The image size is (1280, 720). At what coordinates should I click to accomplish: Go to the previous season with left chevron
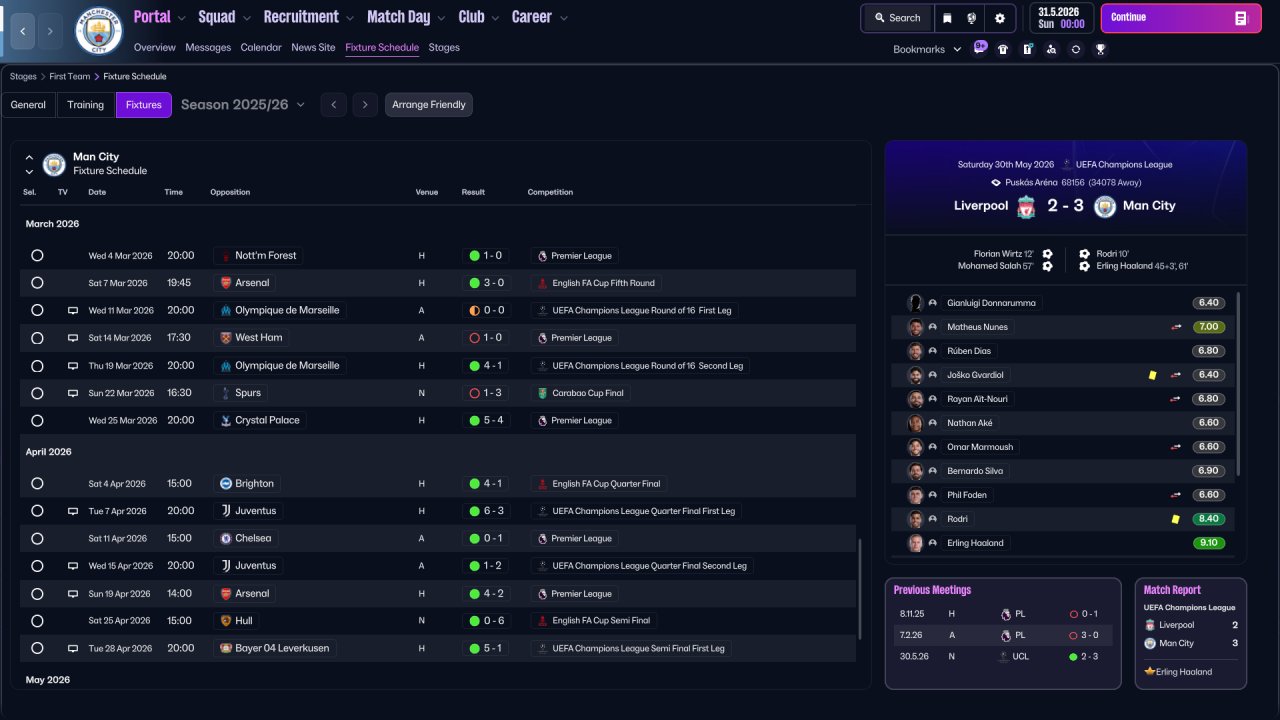coord(334,105)
